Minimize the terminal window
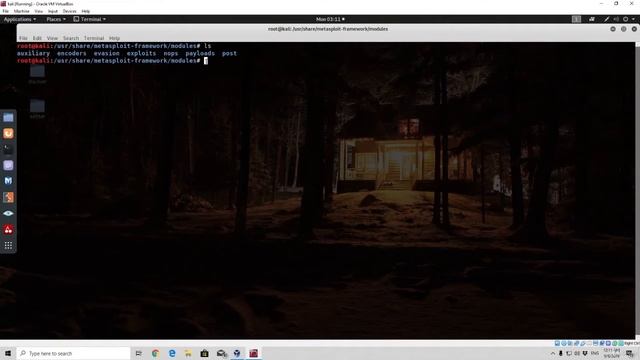Image resolution: width=640 pixels, height=360 pixels. (613, 29)
